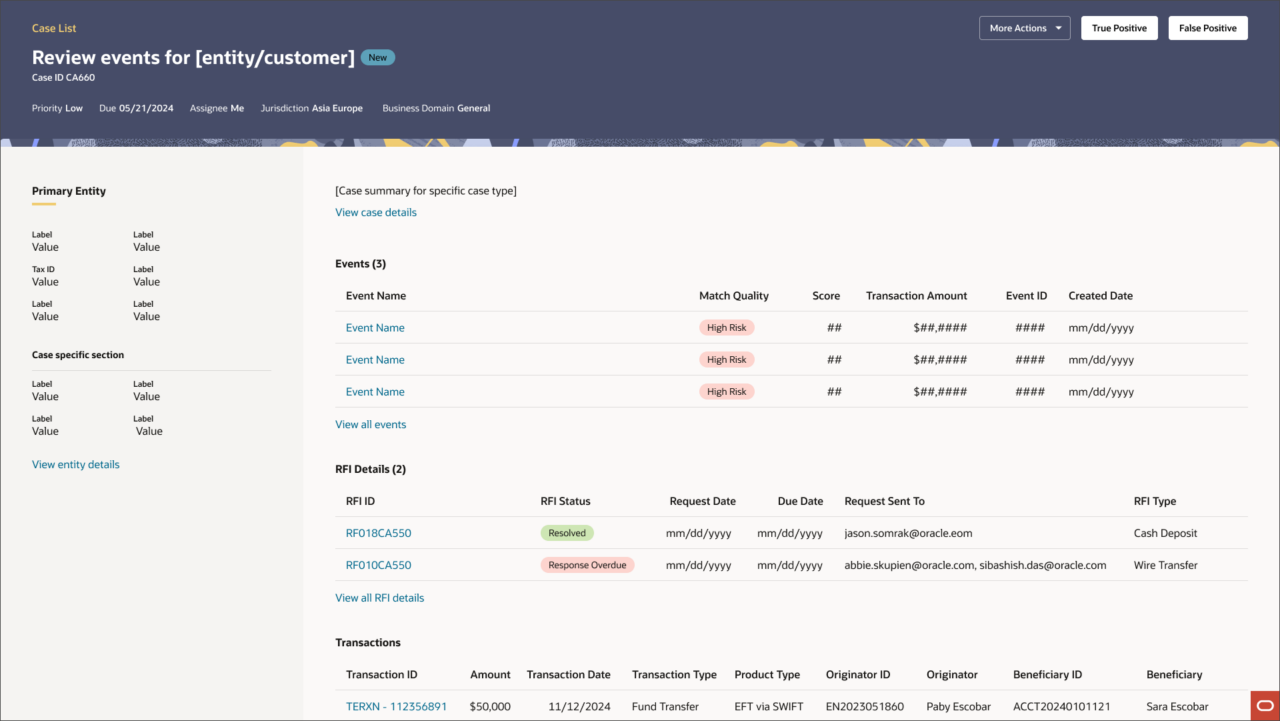Open View all events link
Screen dimensions: 1280x721
click(371, 424)
